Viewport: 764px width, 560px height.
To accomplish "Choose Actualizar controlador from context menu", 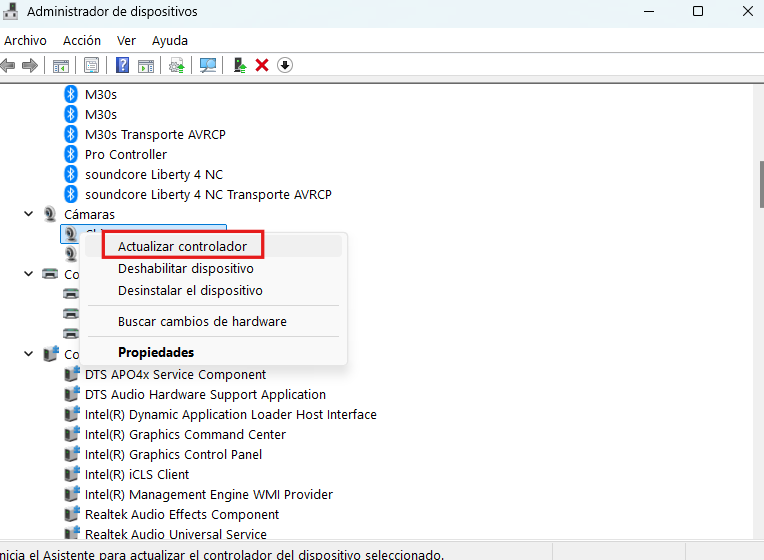I will 182,246.
